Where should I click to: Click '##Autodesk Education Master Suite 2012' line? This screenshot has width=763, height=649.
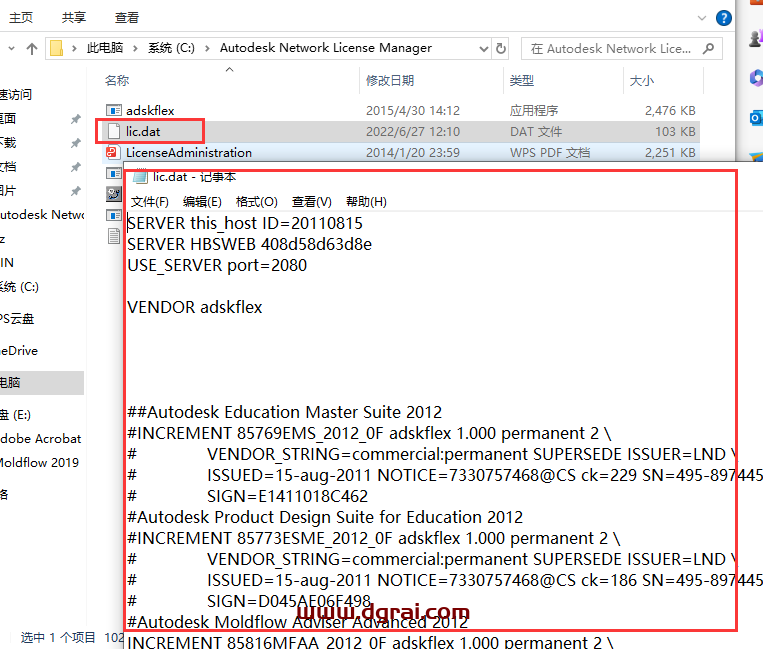tap(284, 412)
